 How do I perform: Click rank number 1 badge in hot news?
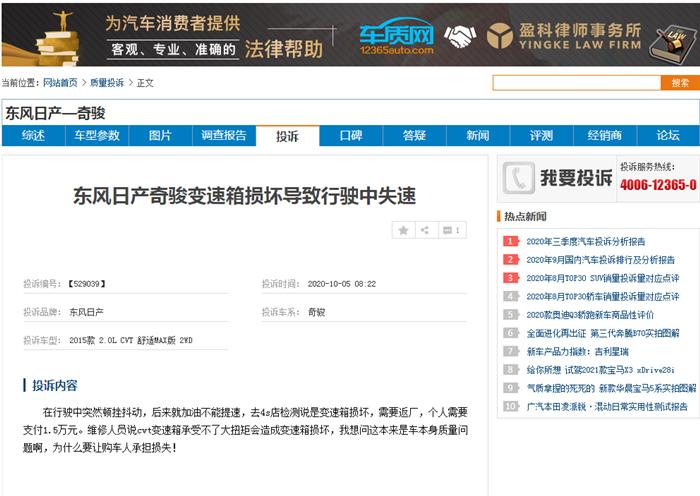coord(510,242)
